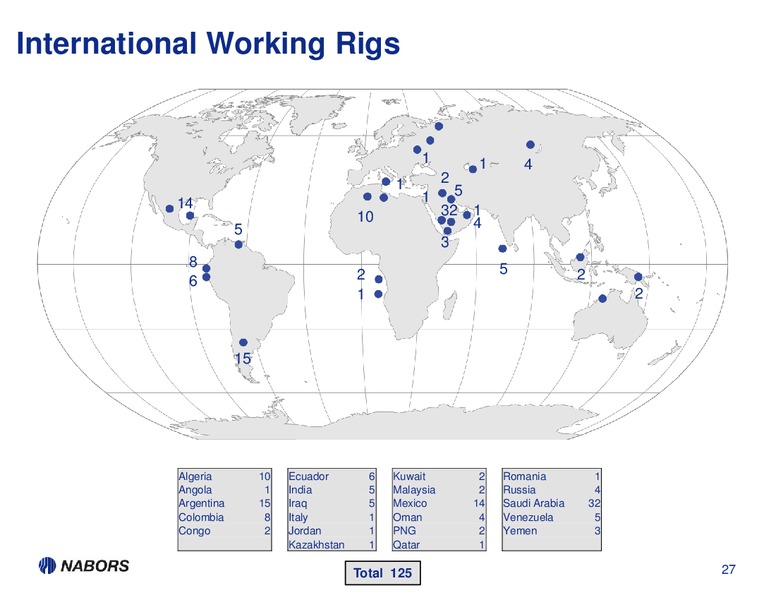Select the Malaysia label in table

(x=414, y=490)
